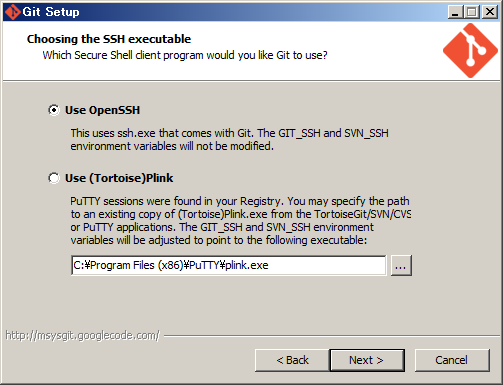The image size is (503, 385).
Task: Click the bold "Use OpenSSH" label text
Action: tap(102, 110)
